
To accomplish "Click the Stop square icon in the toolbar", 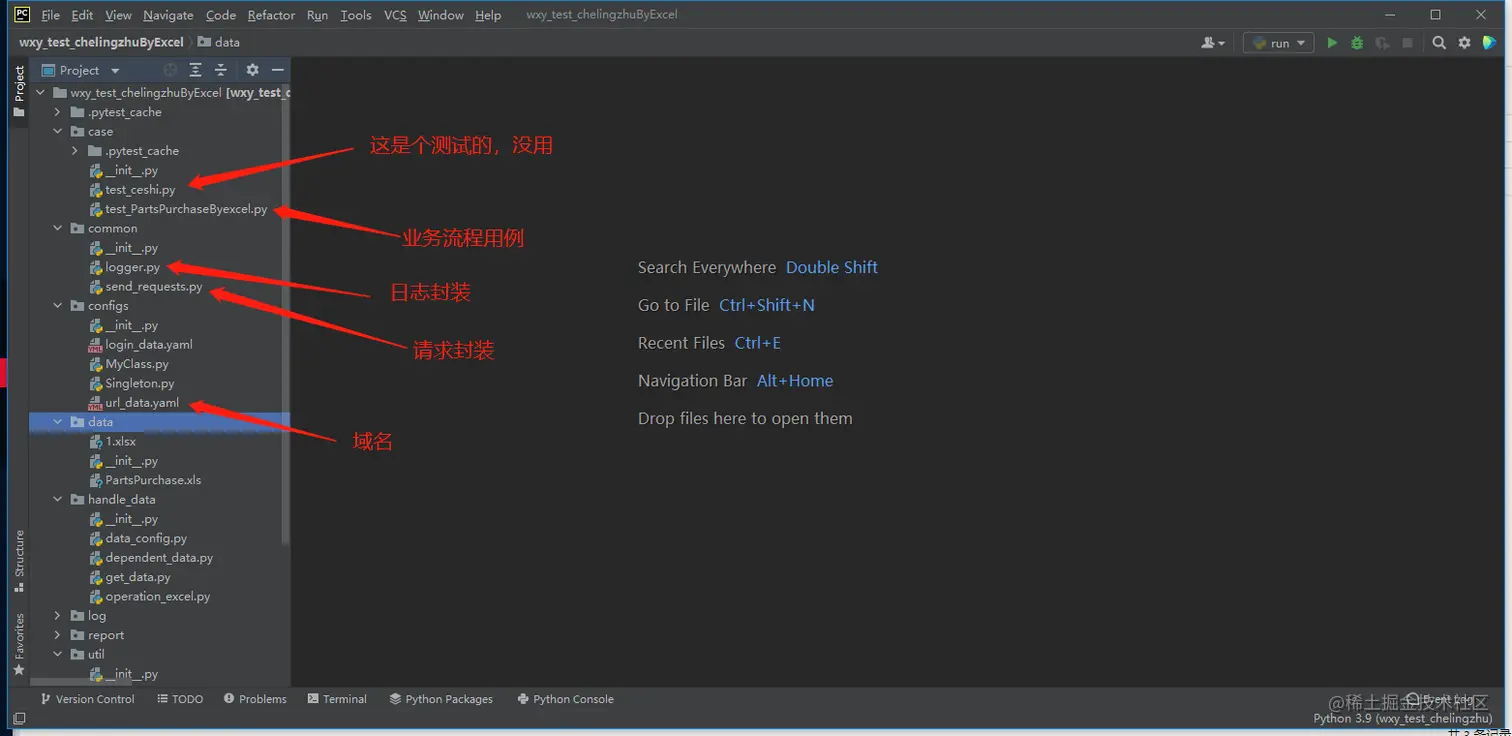I will pos(1408,43).
